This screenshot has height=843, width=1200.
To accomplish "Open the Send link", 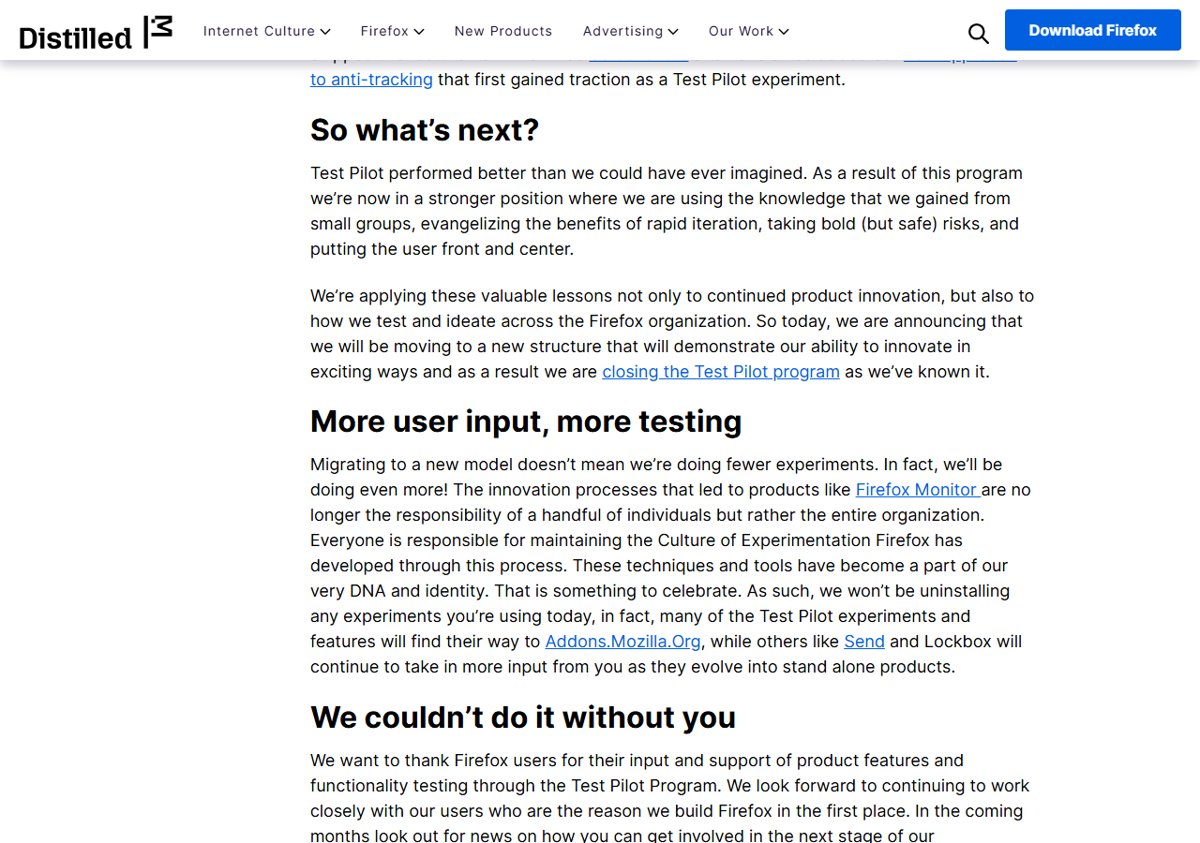I will pyautogui.click(x=864, y=641).
